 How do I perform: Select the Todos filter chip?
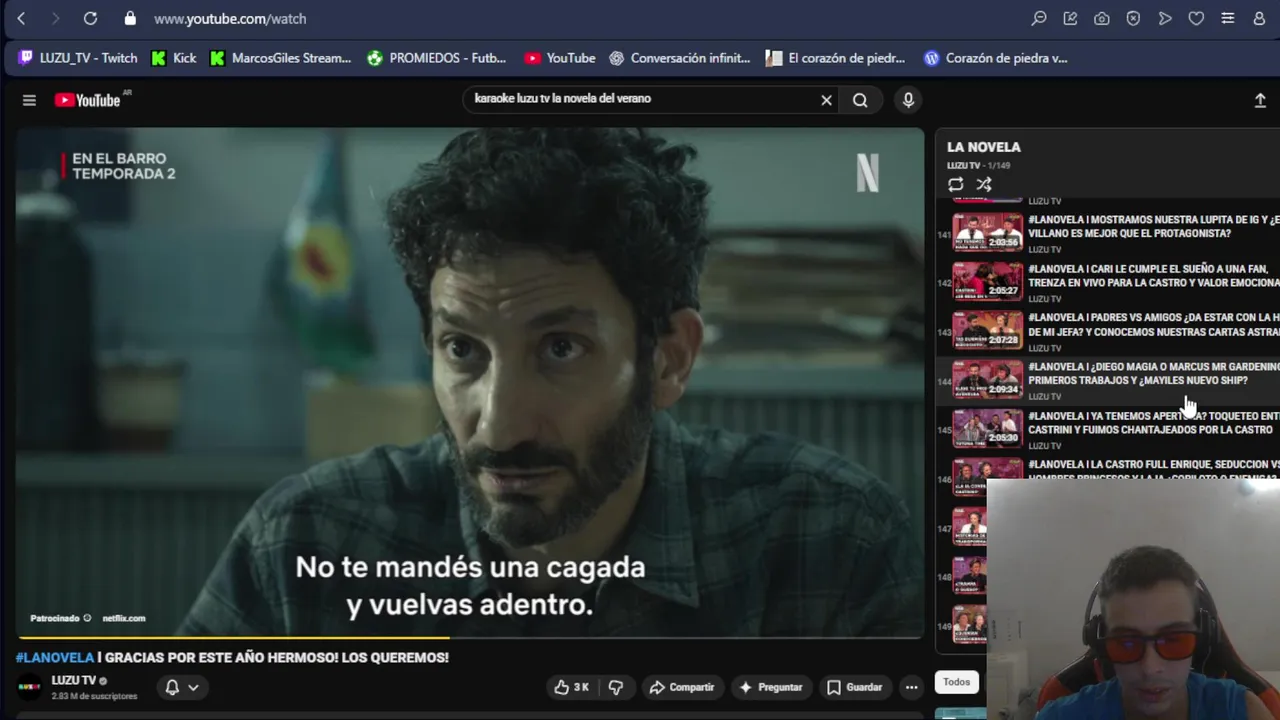point(956,682)
